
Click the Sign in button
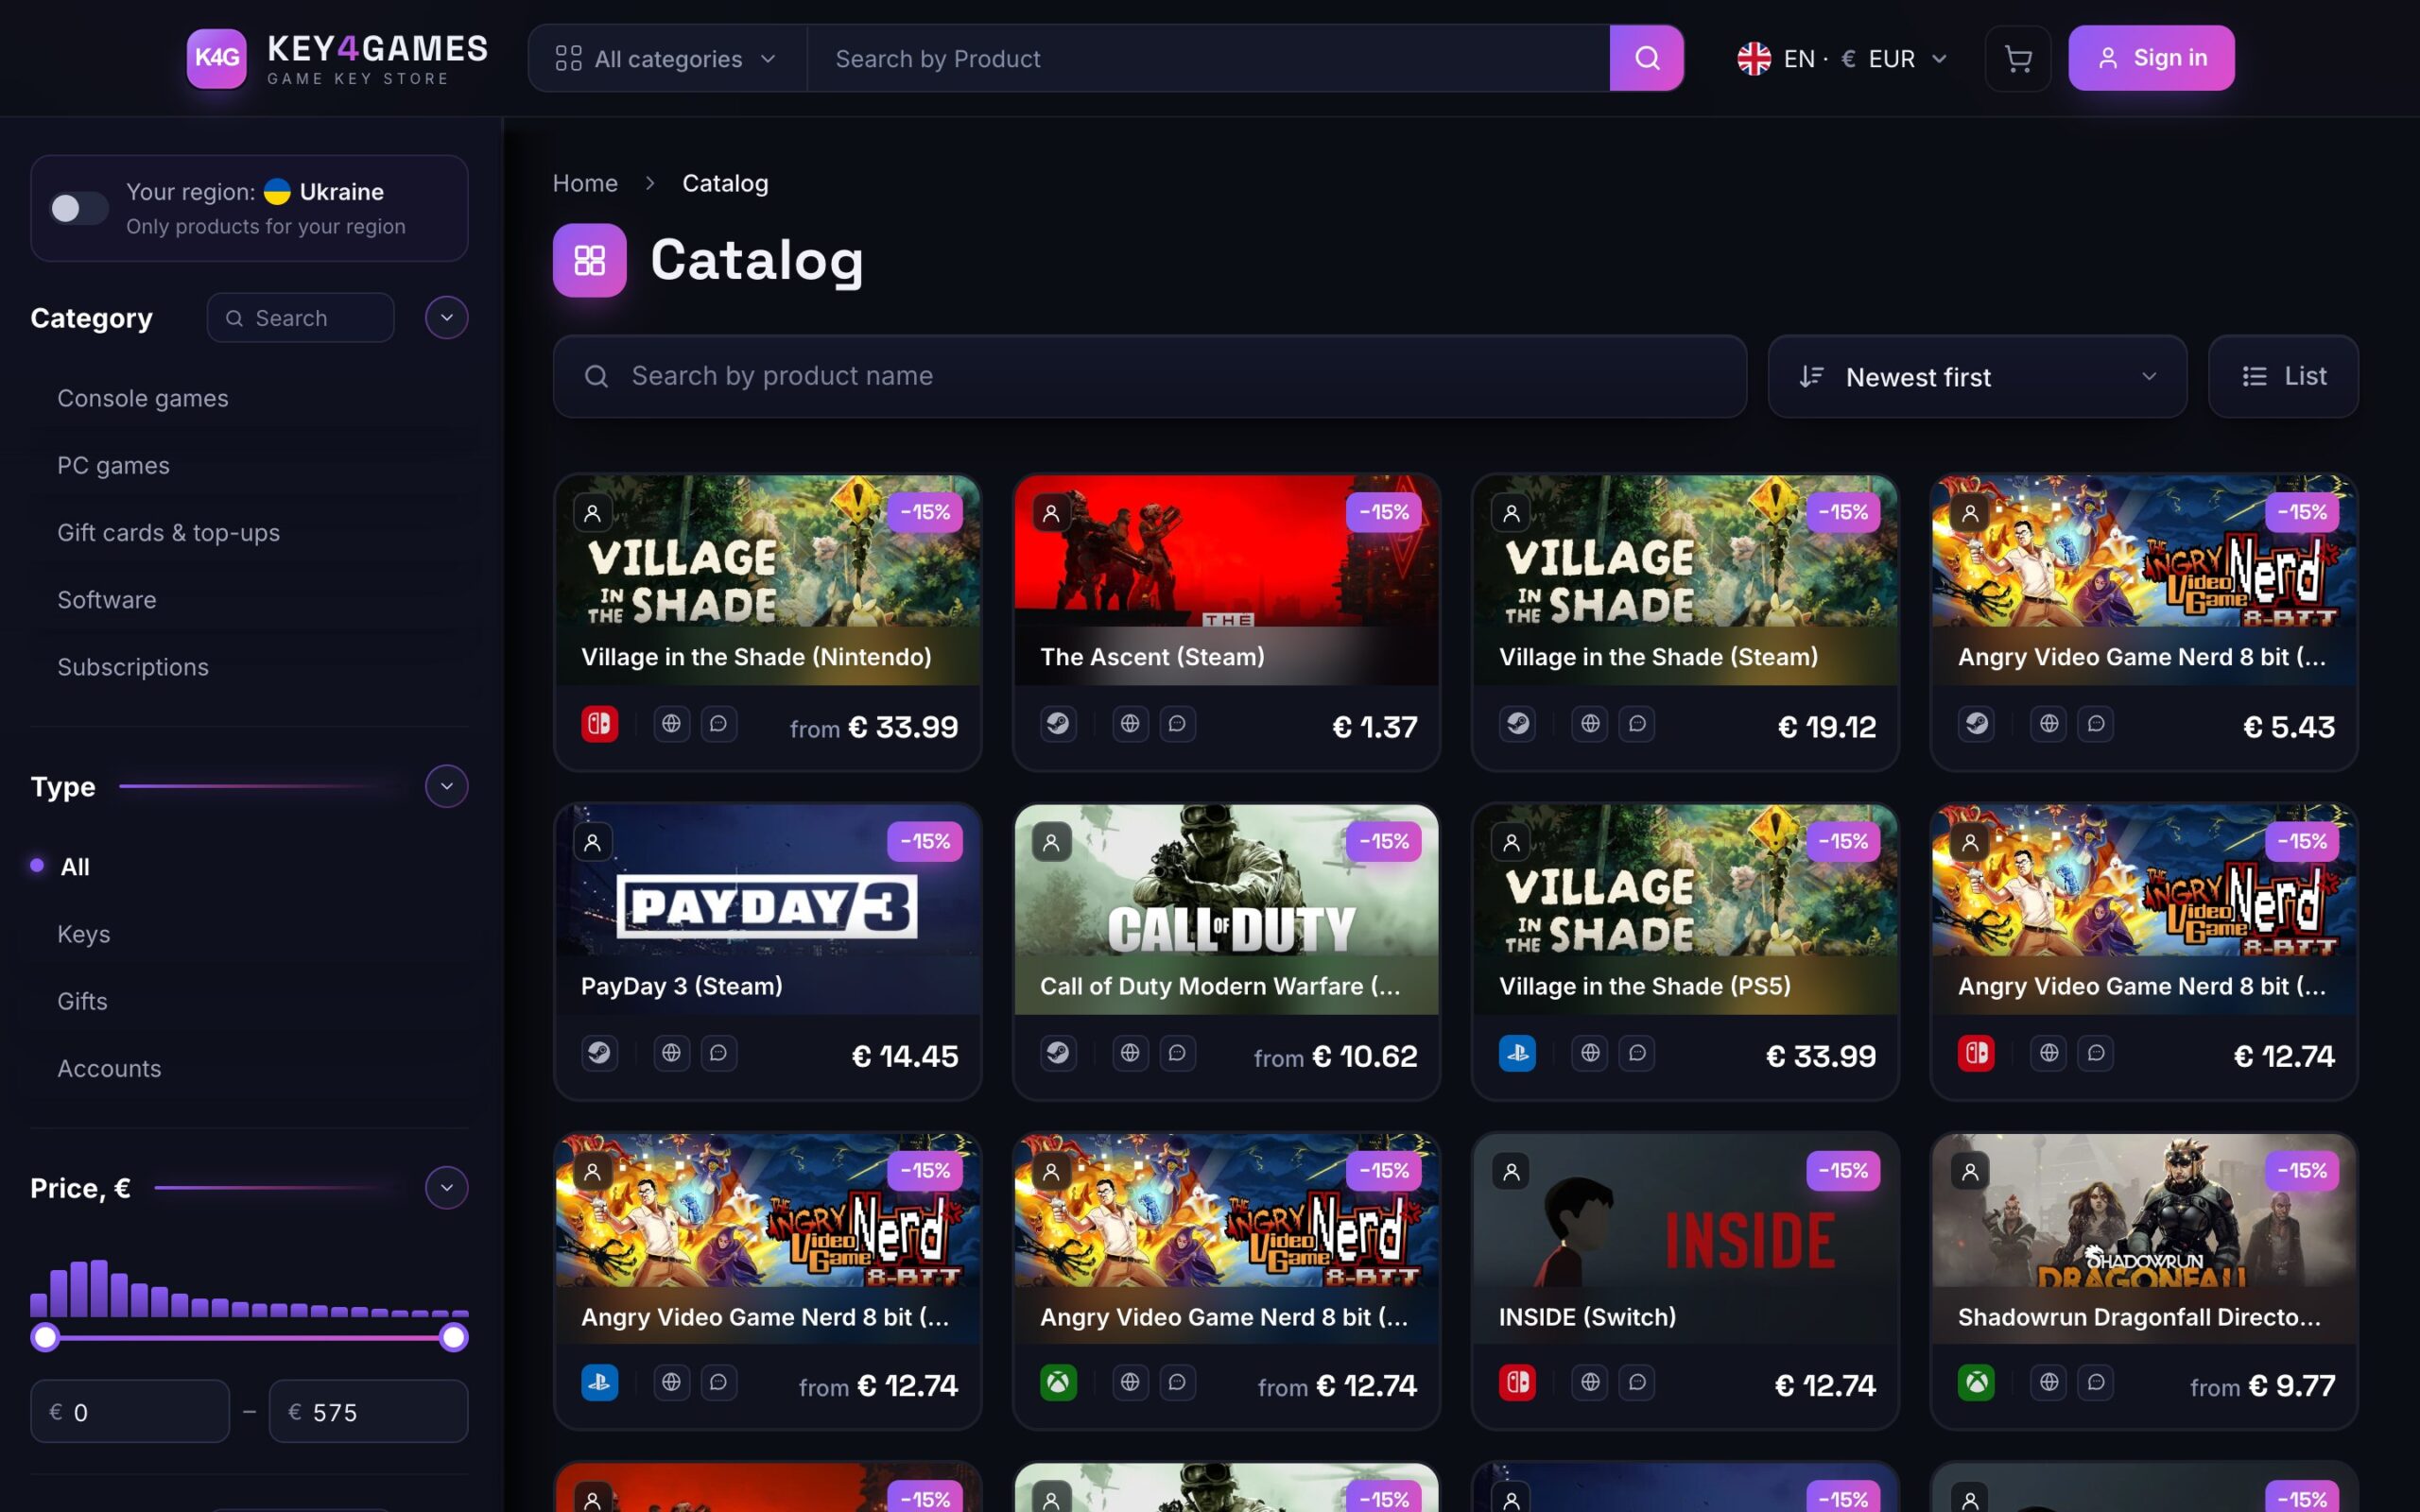tap(2151, 58)
